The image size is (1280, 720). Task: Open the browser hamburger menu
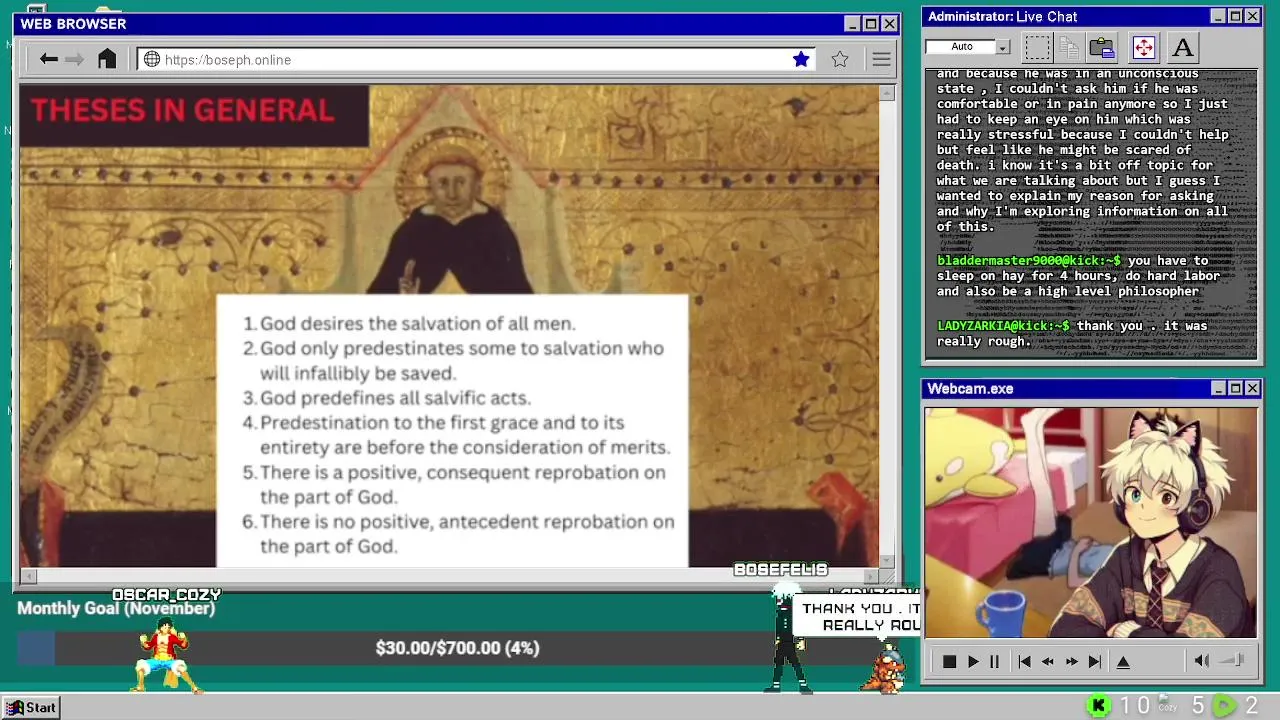(x=881, y=60)
